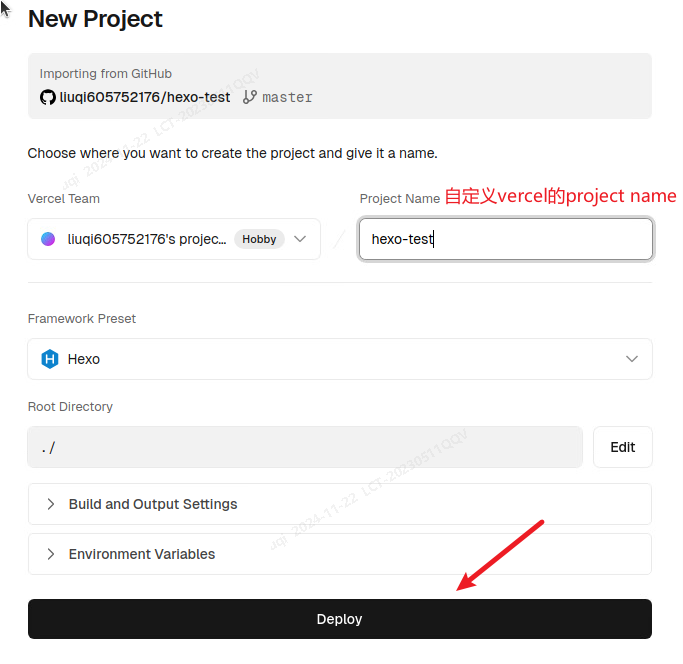Screen dimensions: 683x664
Task: Open Framework Preset dropdown using its chevron
Action: tap(632, 359)
